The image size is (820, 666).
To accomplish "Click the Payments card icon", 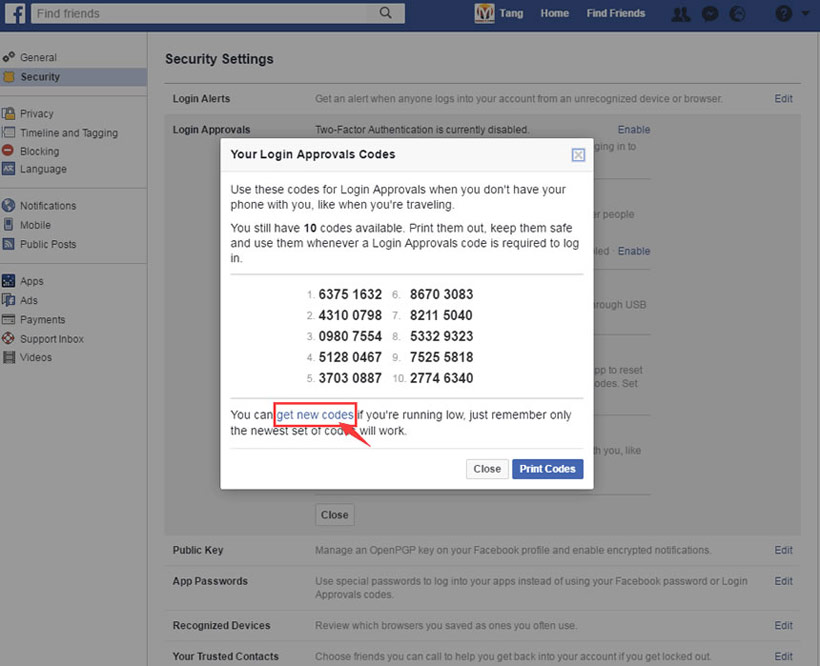I will click(x=8, y=319).
